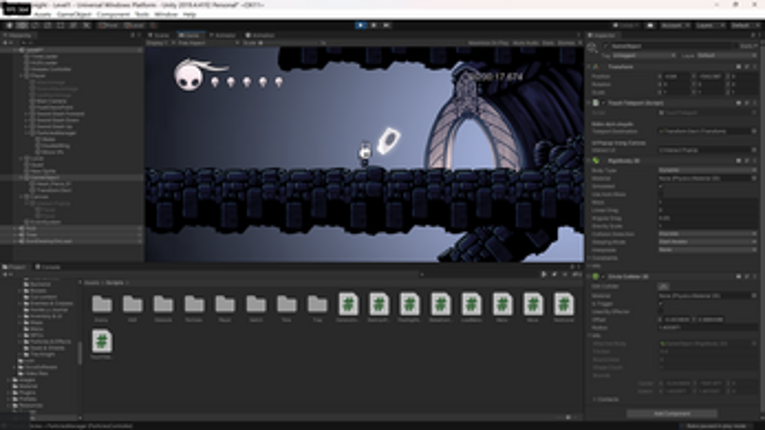Toggle the Pivot handle position button

[107, 25]
